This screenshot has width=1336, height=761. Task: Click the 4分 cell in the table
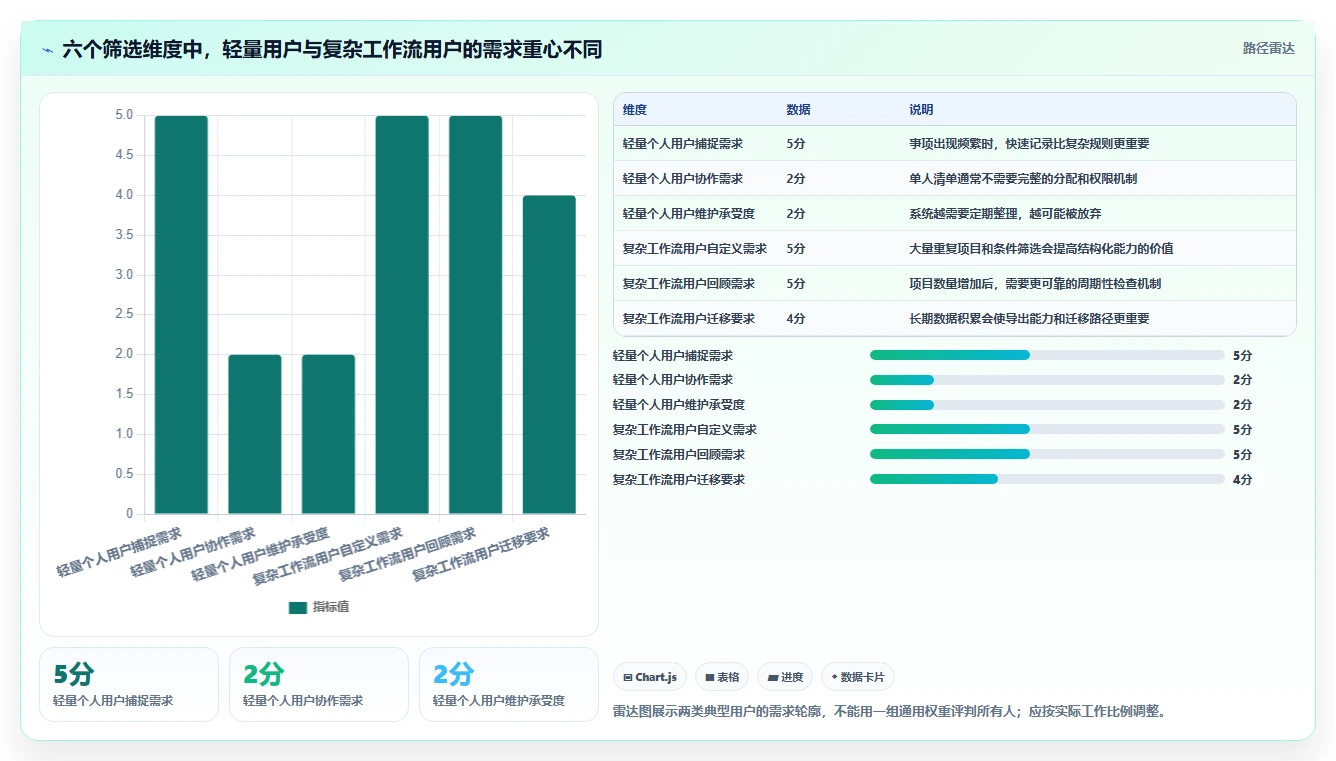[x=796, y=319]
